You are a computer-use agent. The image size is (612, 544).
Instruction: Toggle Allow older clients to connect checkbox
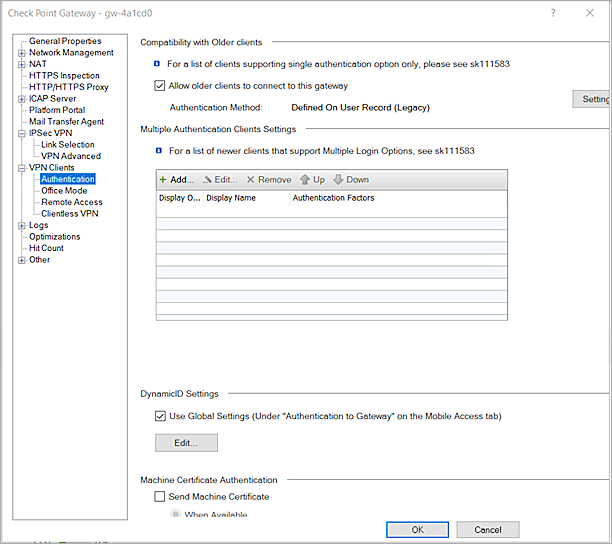click(160, 85)
